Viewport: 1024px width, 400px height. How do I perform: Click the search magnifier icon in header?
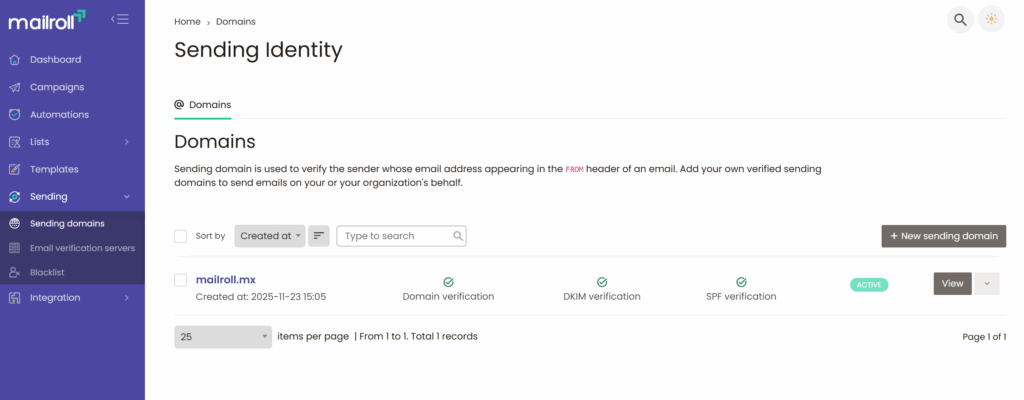coord(960,19)
